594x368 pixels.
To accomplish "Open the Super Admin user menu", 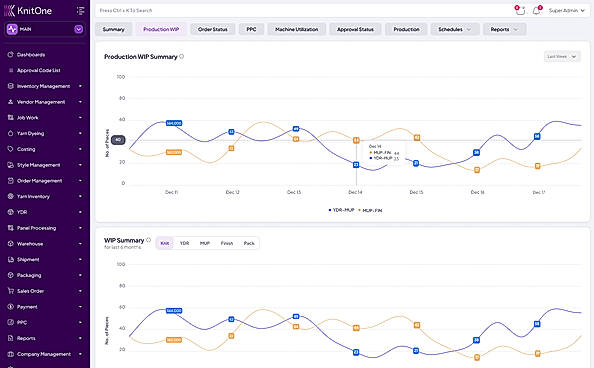I will [566, 11].
